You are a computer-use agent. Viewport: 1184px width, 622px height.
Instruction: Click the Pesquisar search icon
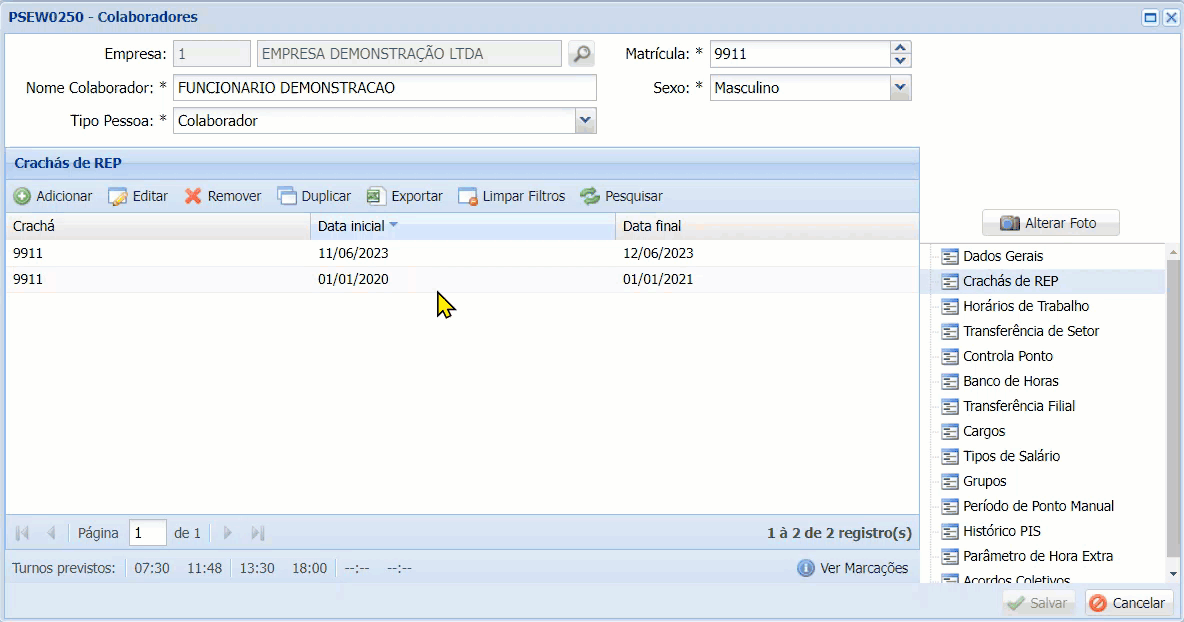pyautogui.click(x=588, y=196)
